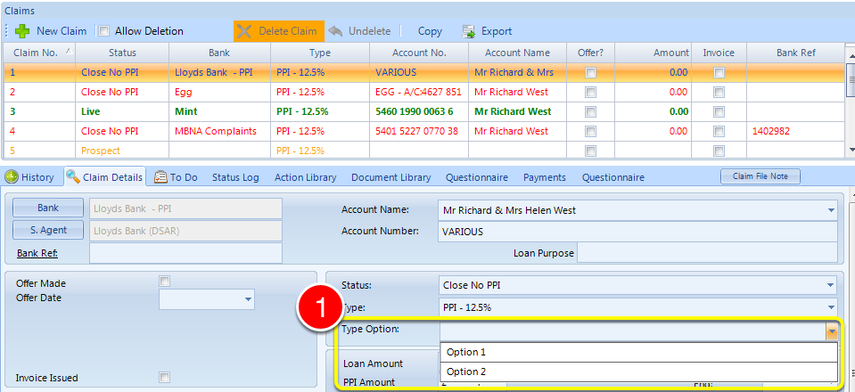Open the Account Name dropdown
The width and height of the screenshot is (855, 392).
click(x=830, y=210)
